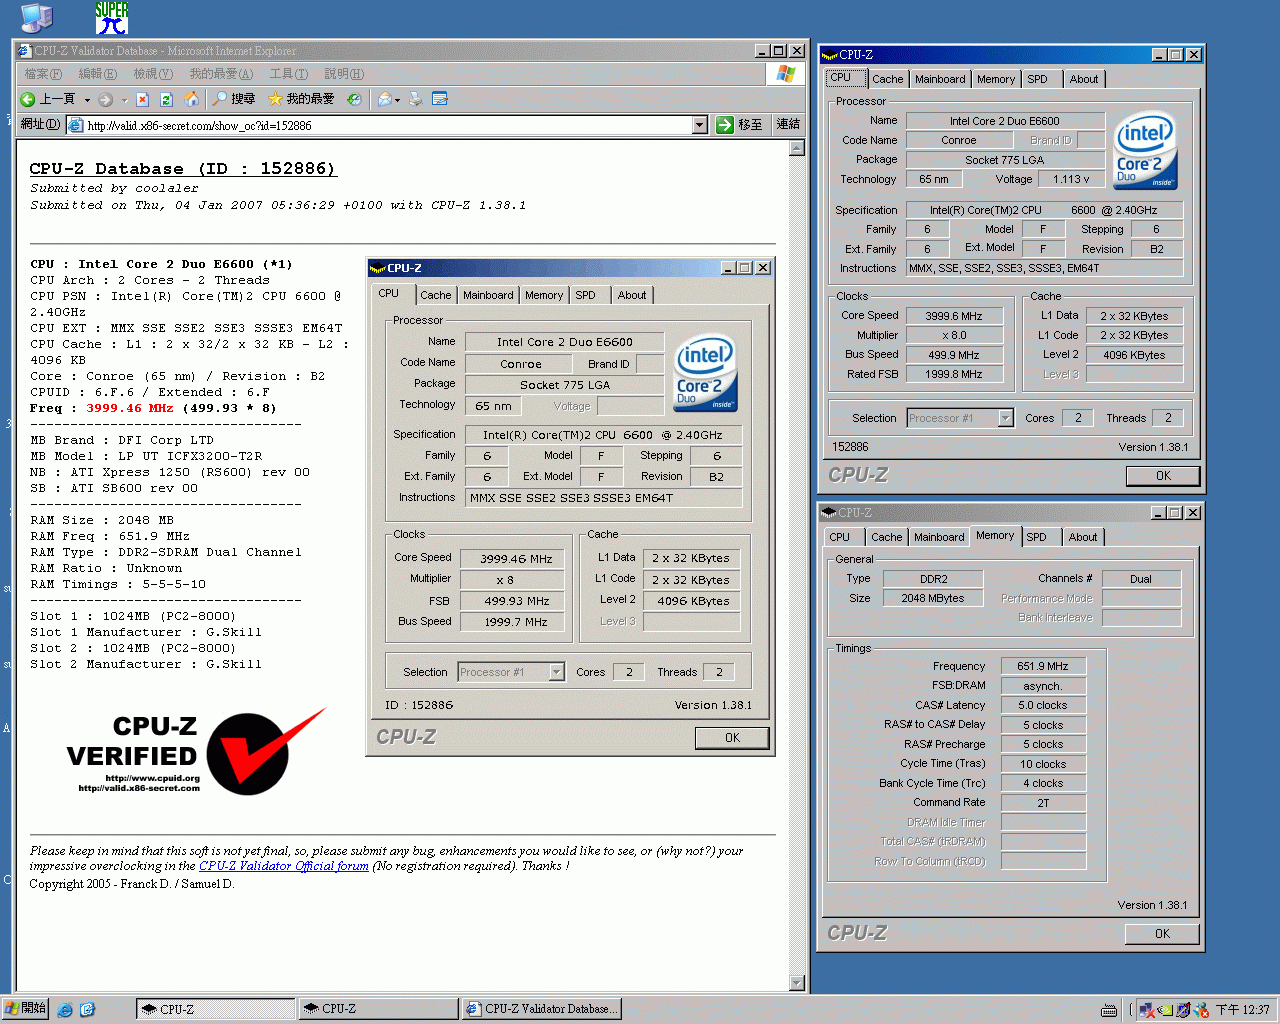The height and width of the screenshot is (1024, 1280).
Task: Click the page icon in the address bar
Action: point(77,125)
